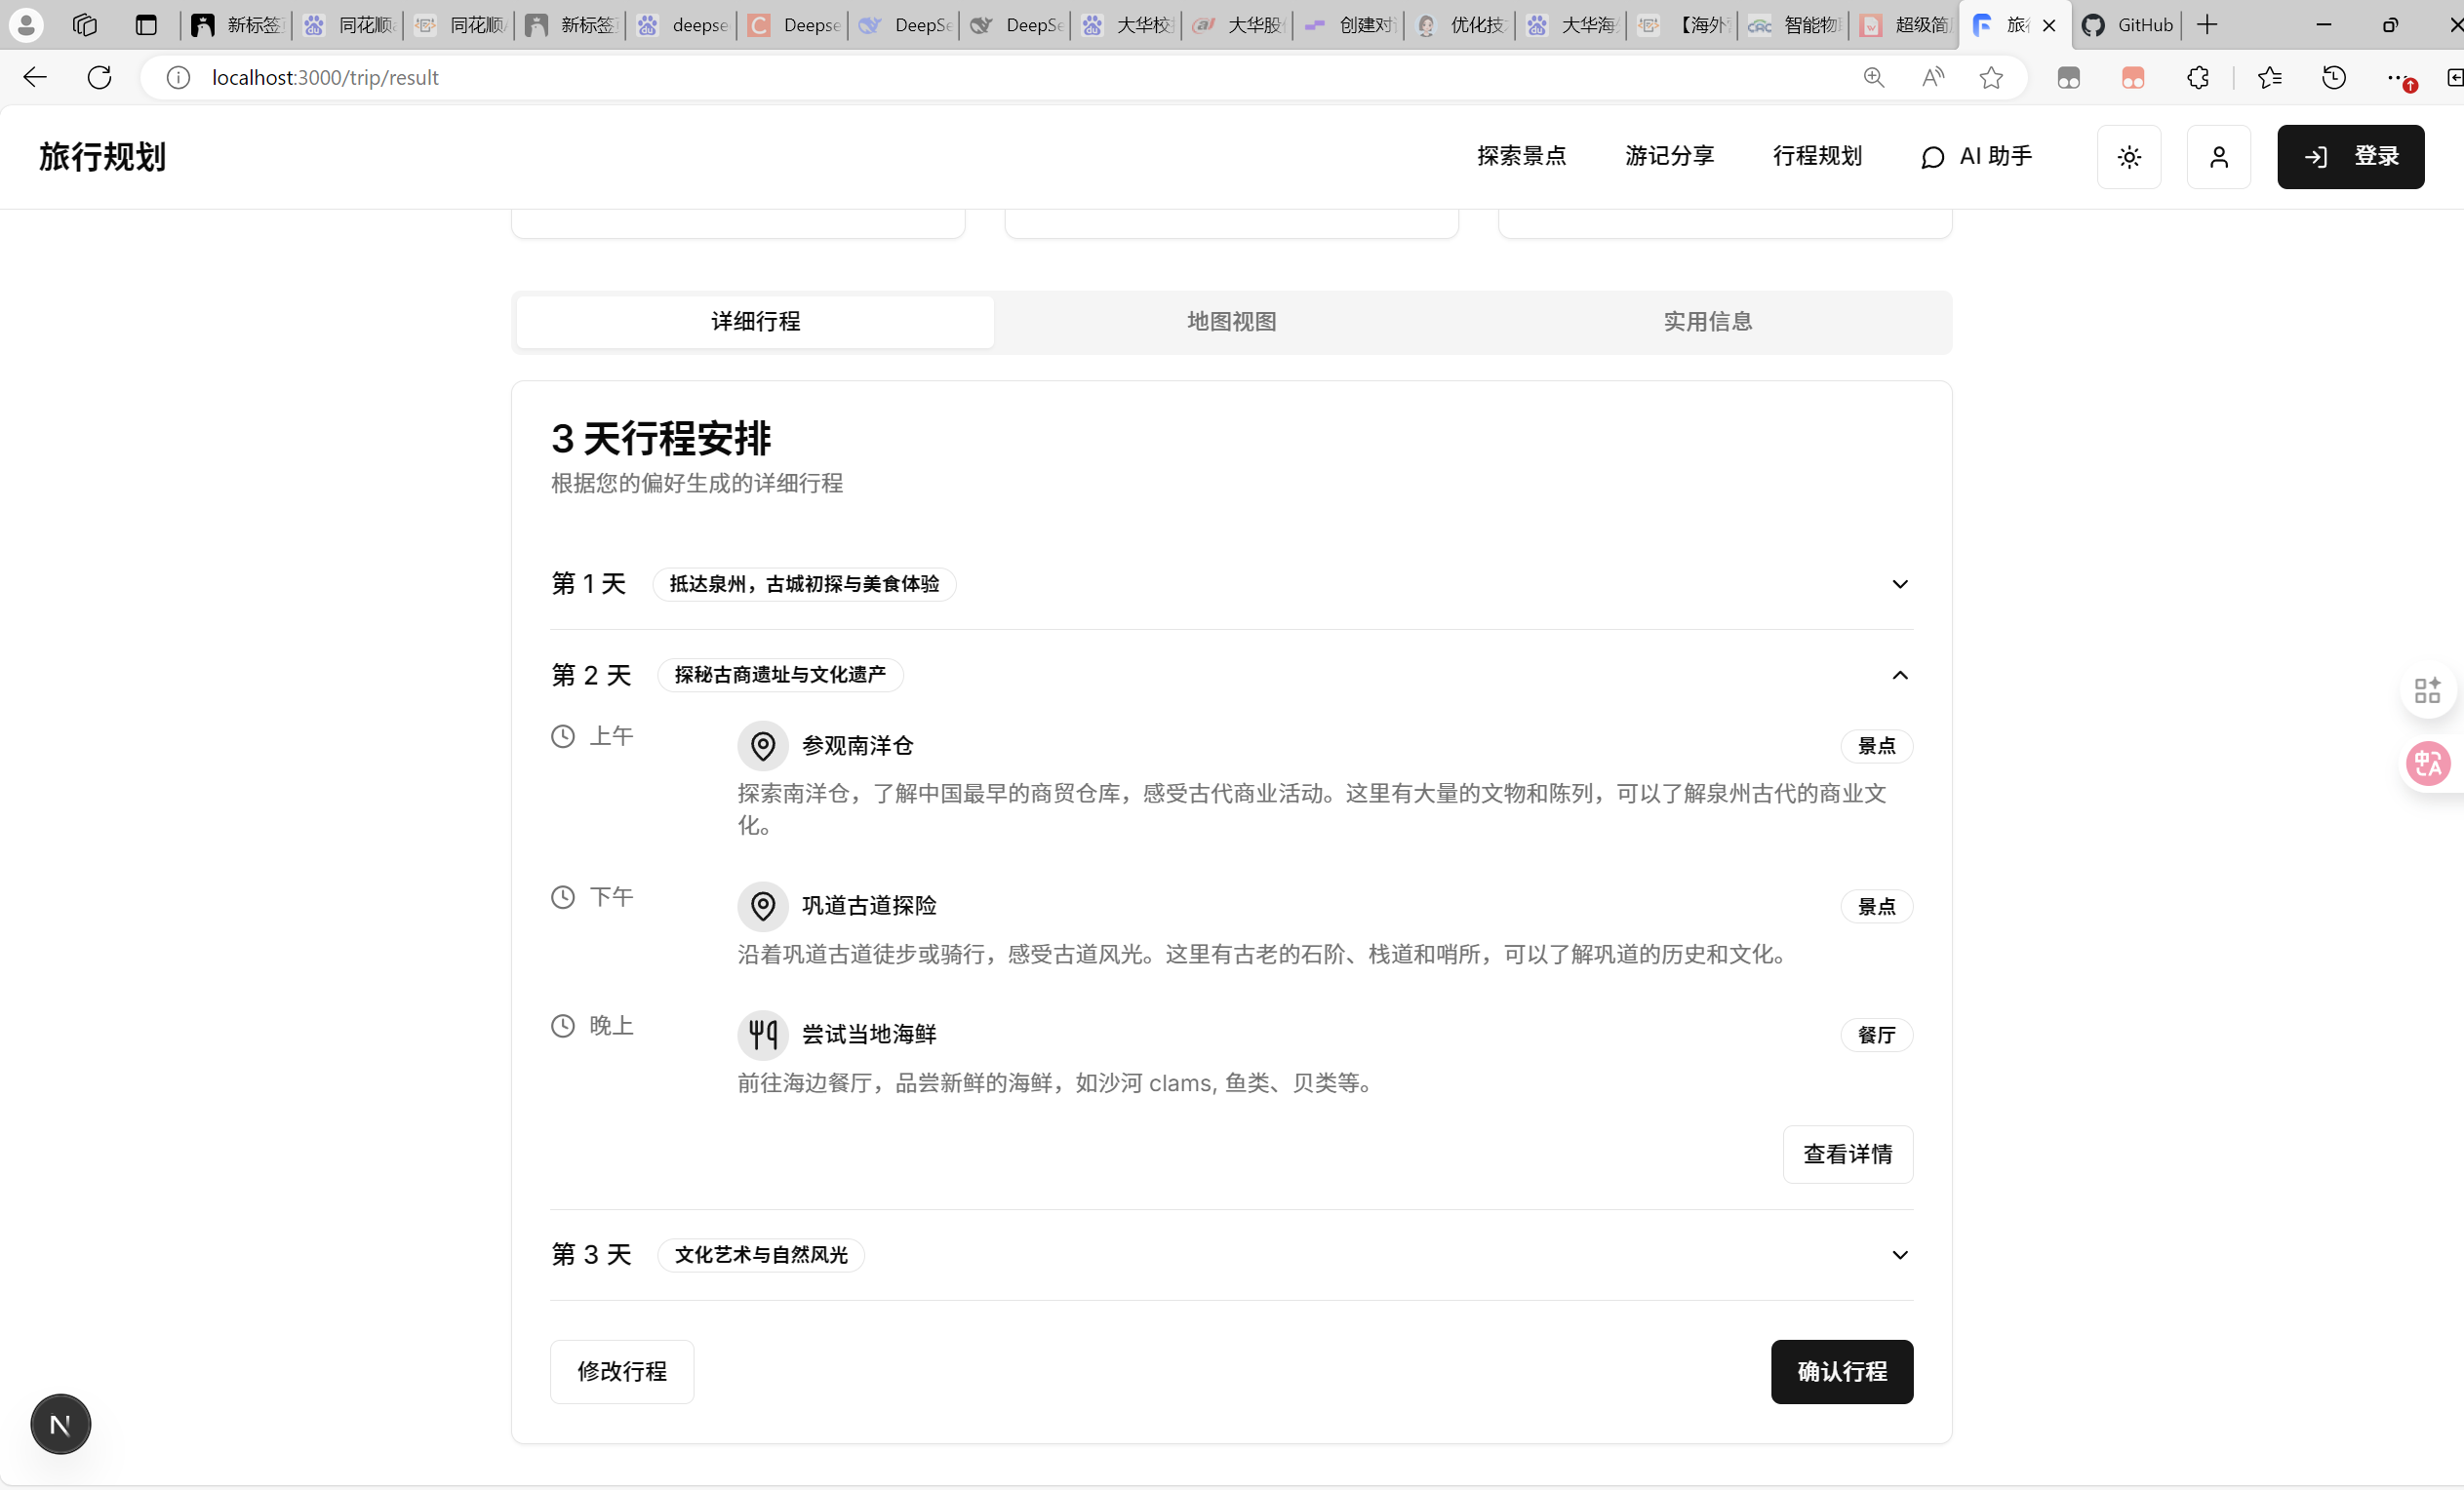
Task: Click the 确认行程 button
Action: point(1841,1371)
